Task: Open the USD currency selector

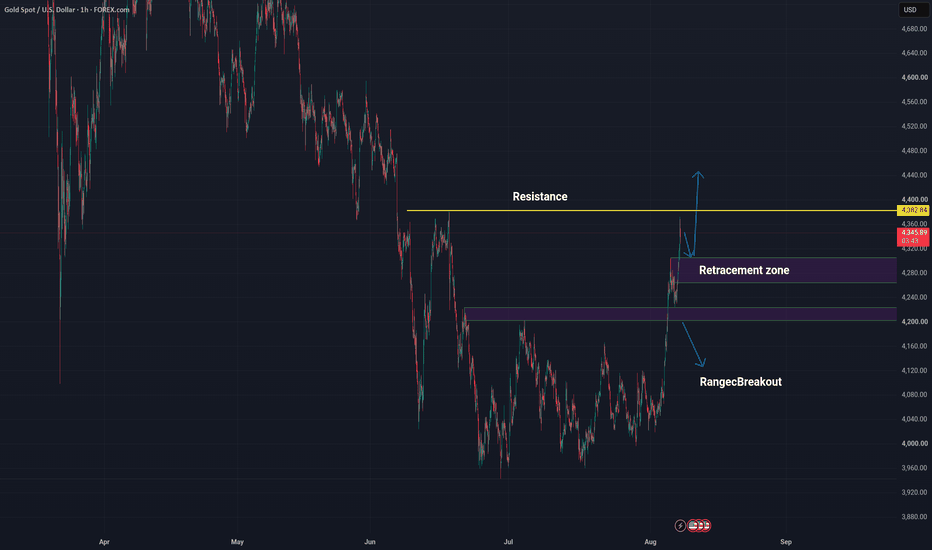Action: tap(913, 10)
